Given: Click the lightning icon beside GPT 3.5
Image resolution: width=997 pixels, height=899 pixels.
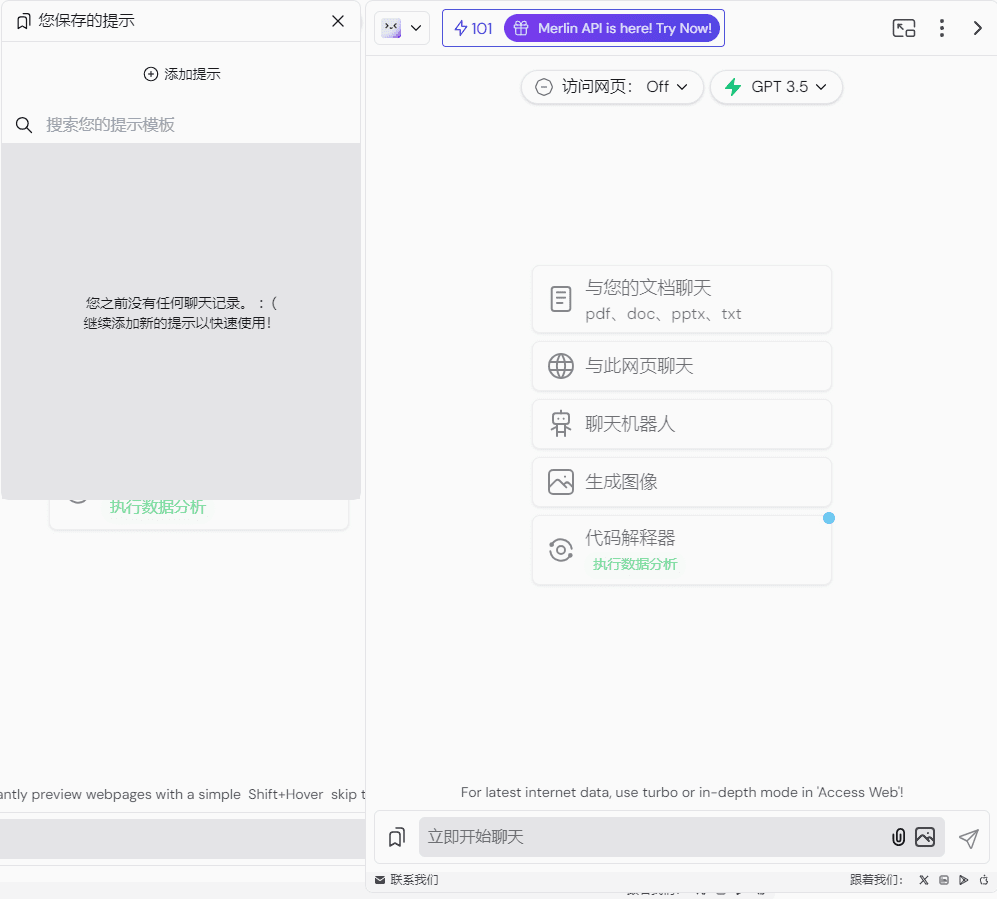Looking at the screenshot, I should pyautogui.click(x=733, y=86).
